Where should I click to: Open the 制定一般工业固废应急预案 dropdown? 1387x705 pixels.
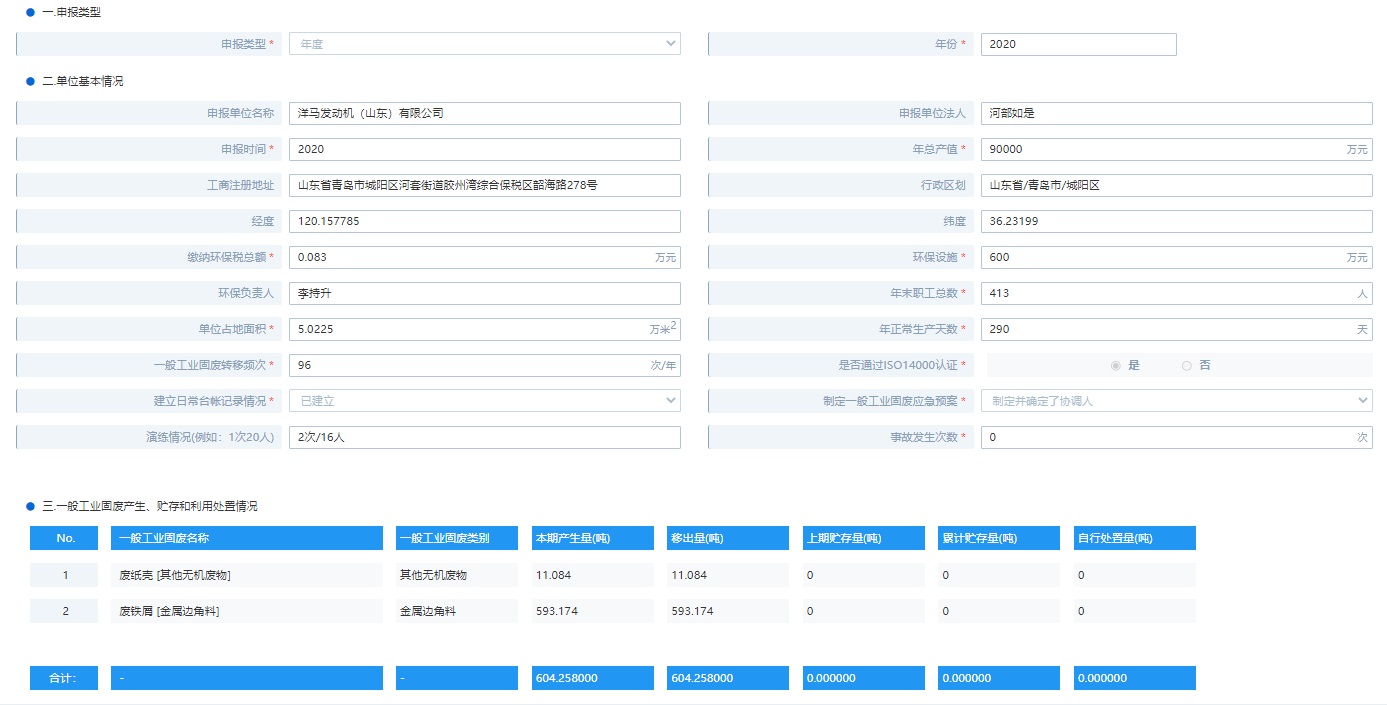[1176, 401]
